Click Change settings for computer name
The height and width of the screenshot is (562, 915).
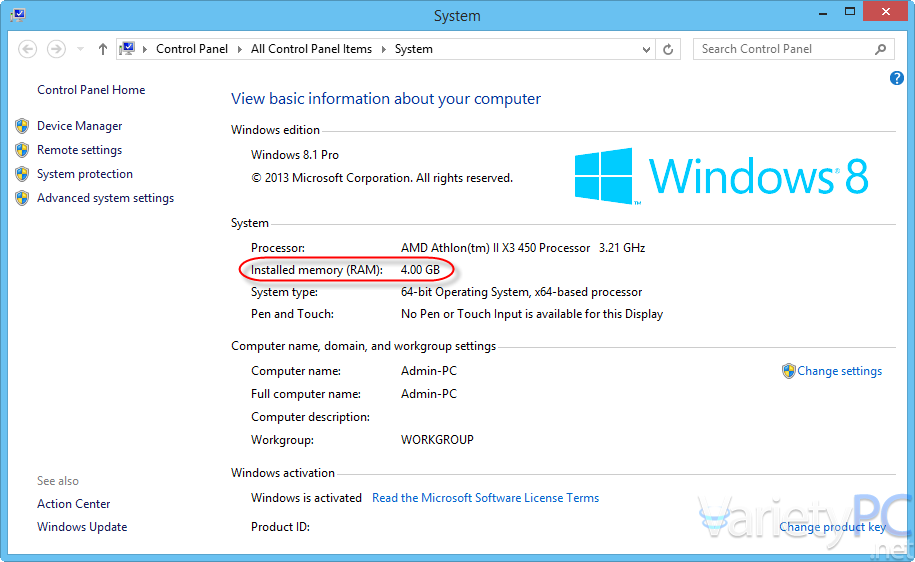click(x=839, y=371)
